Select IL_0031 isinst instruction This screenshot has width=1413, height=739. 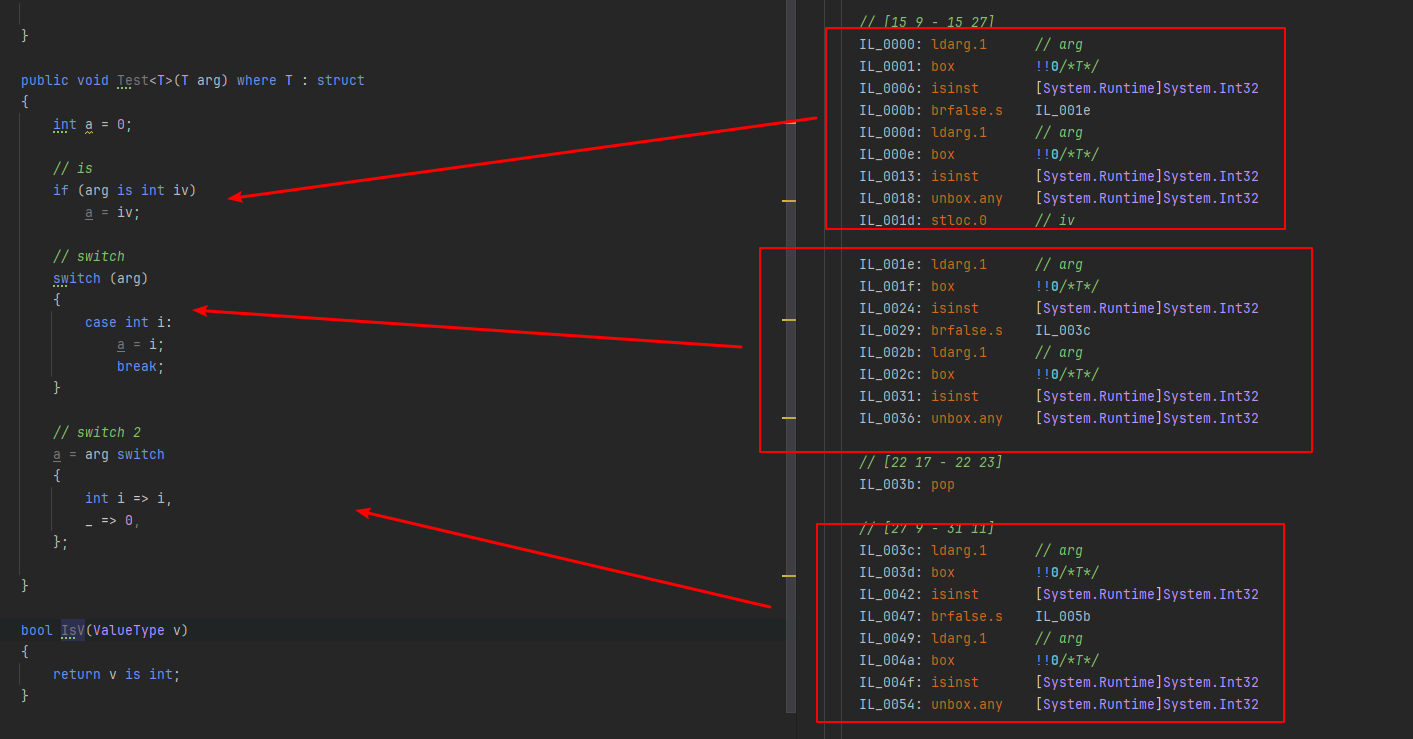(x=1058, y=396)
